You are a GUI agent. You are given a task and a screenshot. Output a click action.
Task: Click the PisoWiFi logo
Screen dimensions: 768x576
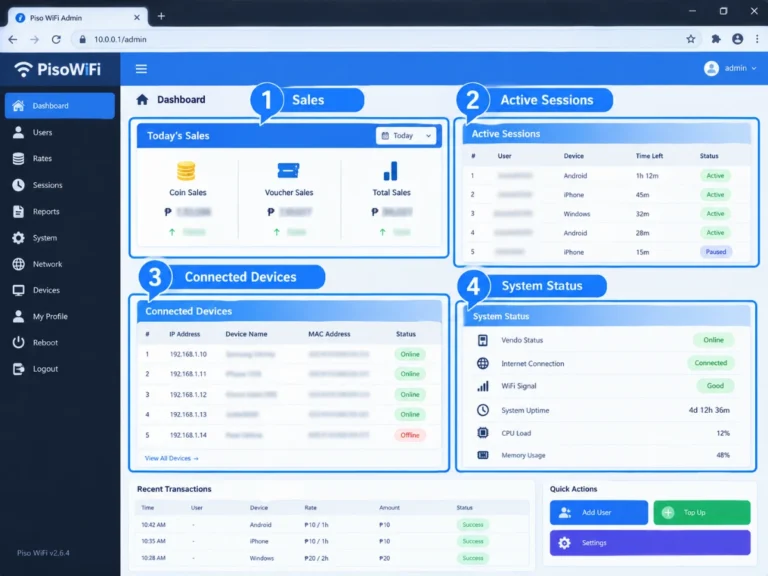(x=57, y=70)
